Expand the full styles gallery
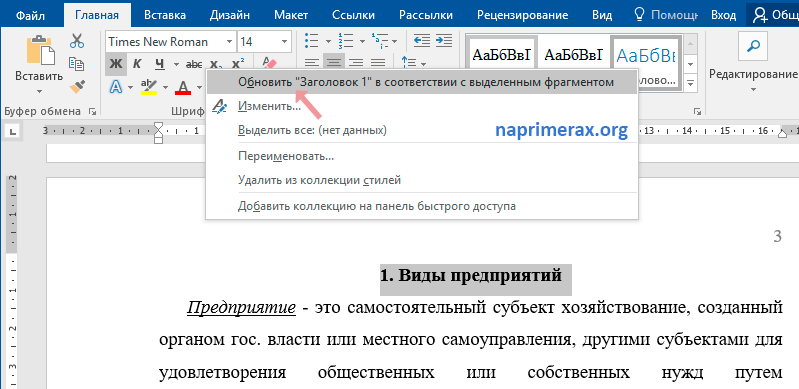The height and width of the screenshot is (389, 799). pyautogui.click(x=690, y=82)
